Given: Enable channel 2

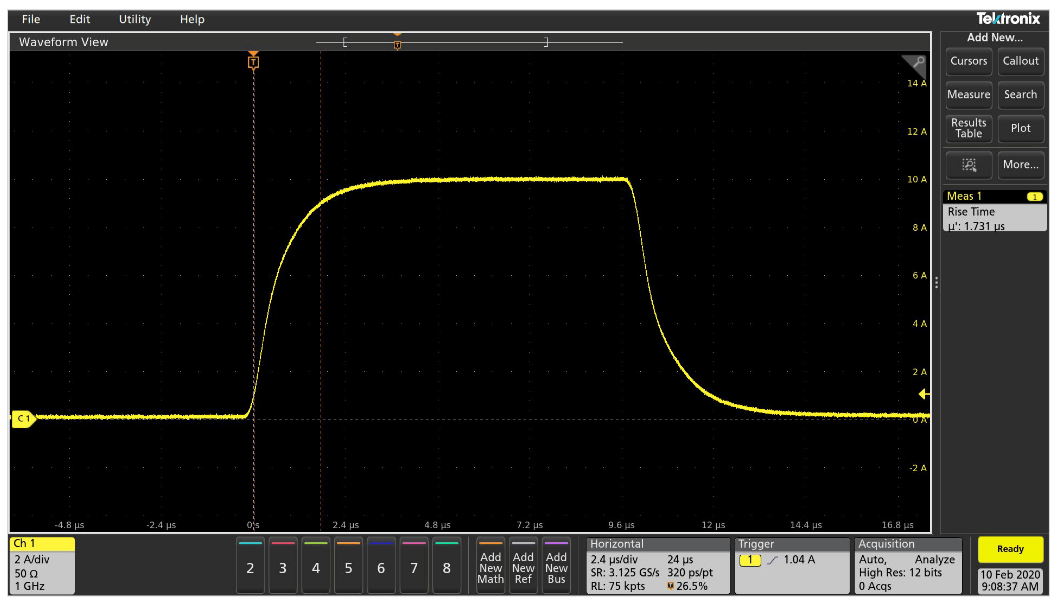Looking at the screenshot, I should coord(251,566).
